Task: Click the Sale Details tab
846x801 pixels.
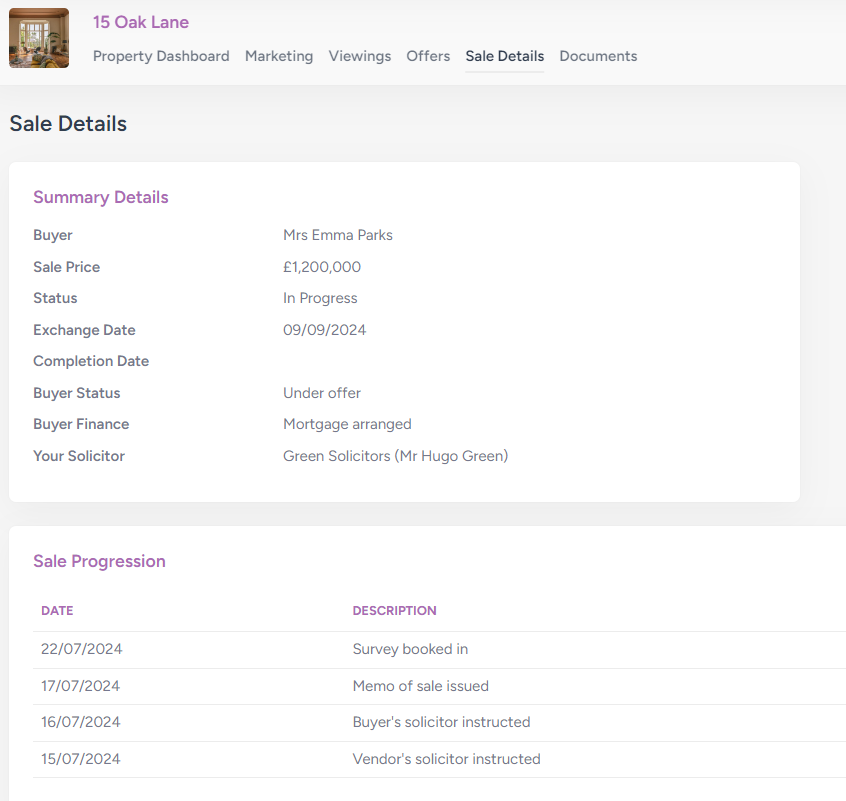Action: 505,56
